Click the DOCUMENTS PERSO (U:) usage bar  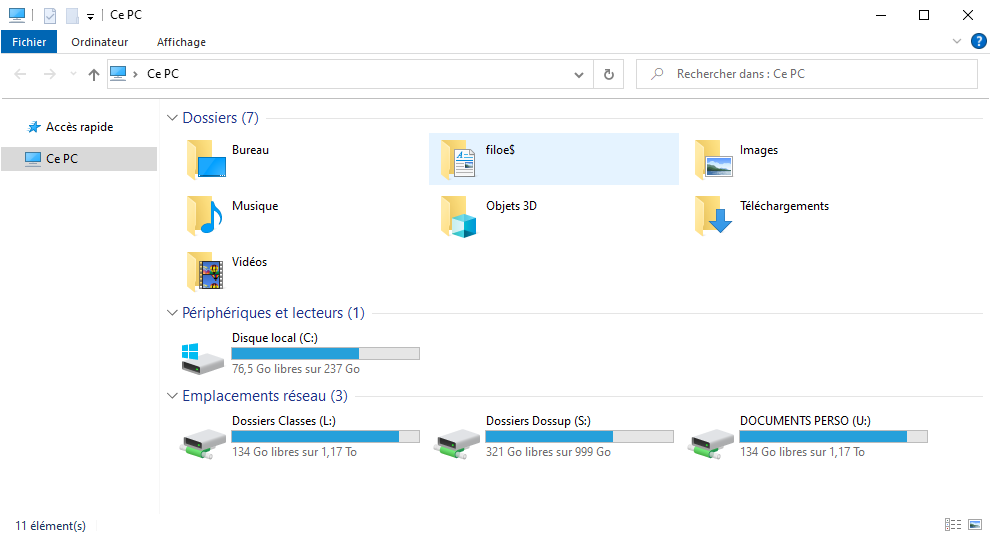click(x=834, y=436)
